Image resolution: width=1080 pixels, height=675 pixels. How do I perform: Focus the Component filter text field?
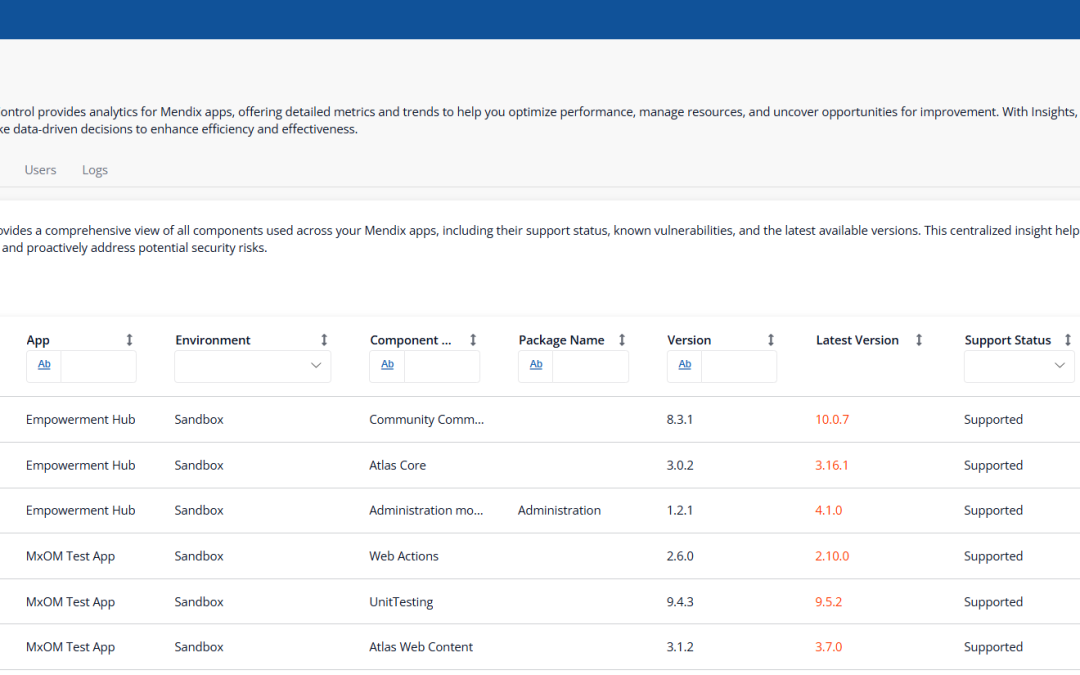pyautogui.click(x=442, y=366)
